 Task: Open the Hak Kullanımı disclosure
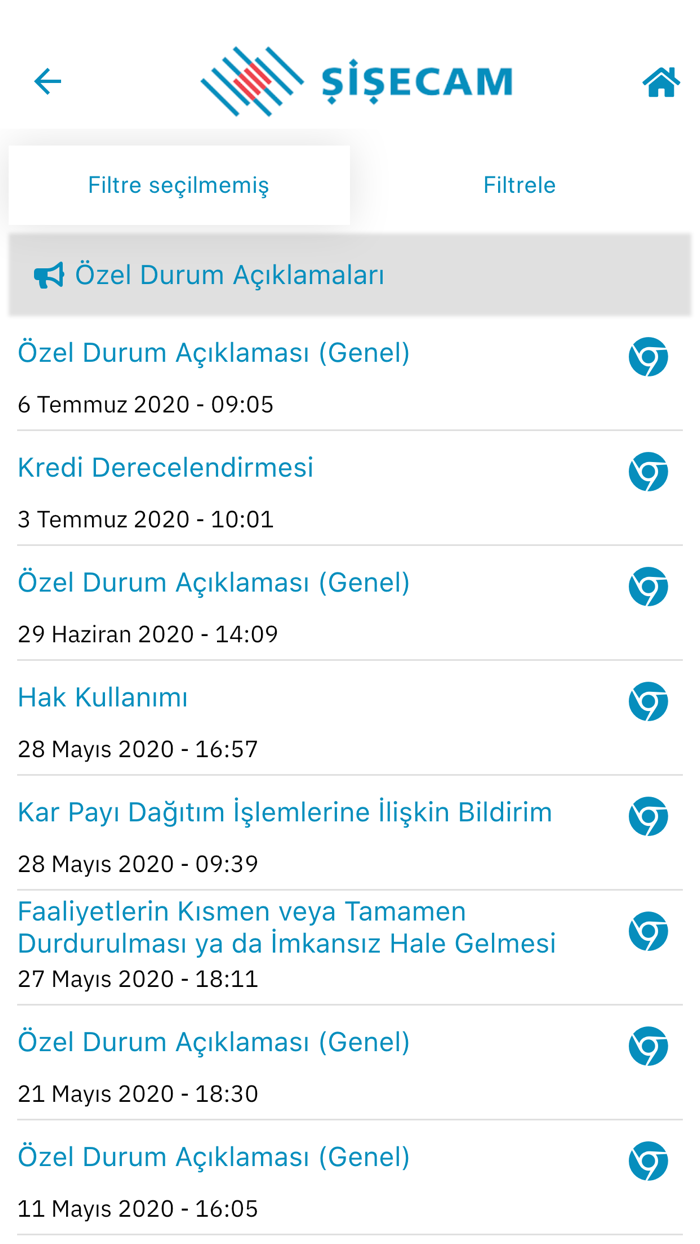pyautogui.click(x=103, y=697)
